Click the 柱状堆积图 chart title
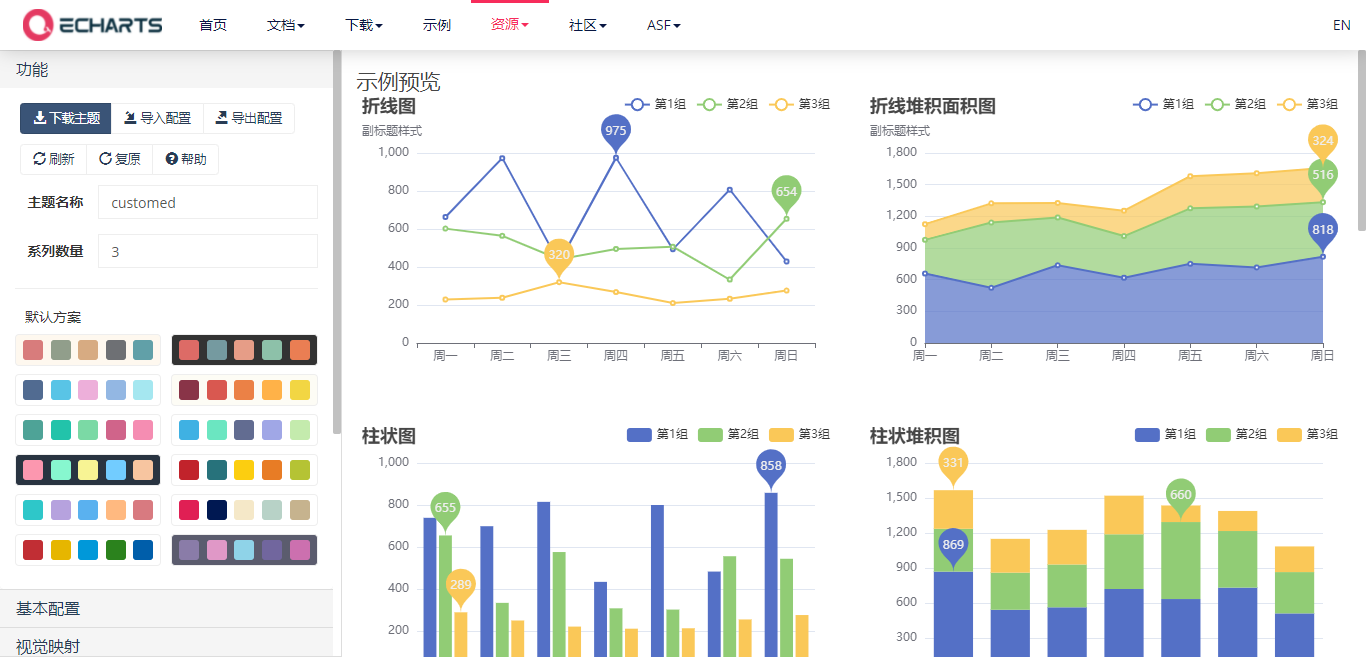The image size is (1366, 657). [915, 436]
